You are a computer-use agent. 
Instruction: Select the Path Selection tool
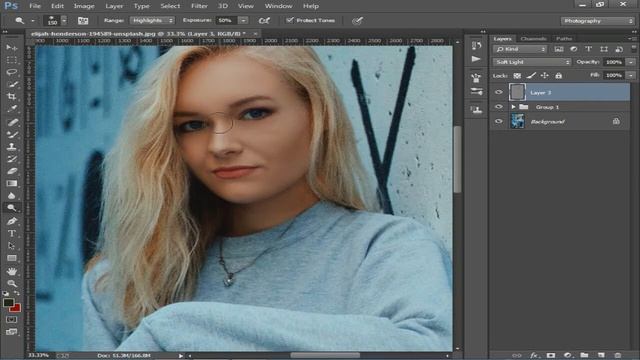tap(11, 246)
